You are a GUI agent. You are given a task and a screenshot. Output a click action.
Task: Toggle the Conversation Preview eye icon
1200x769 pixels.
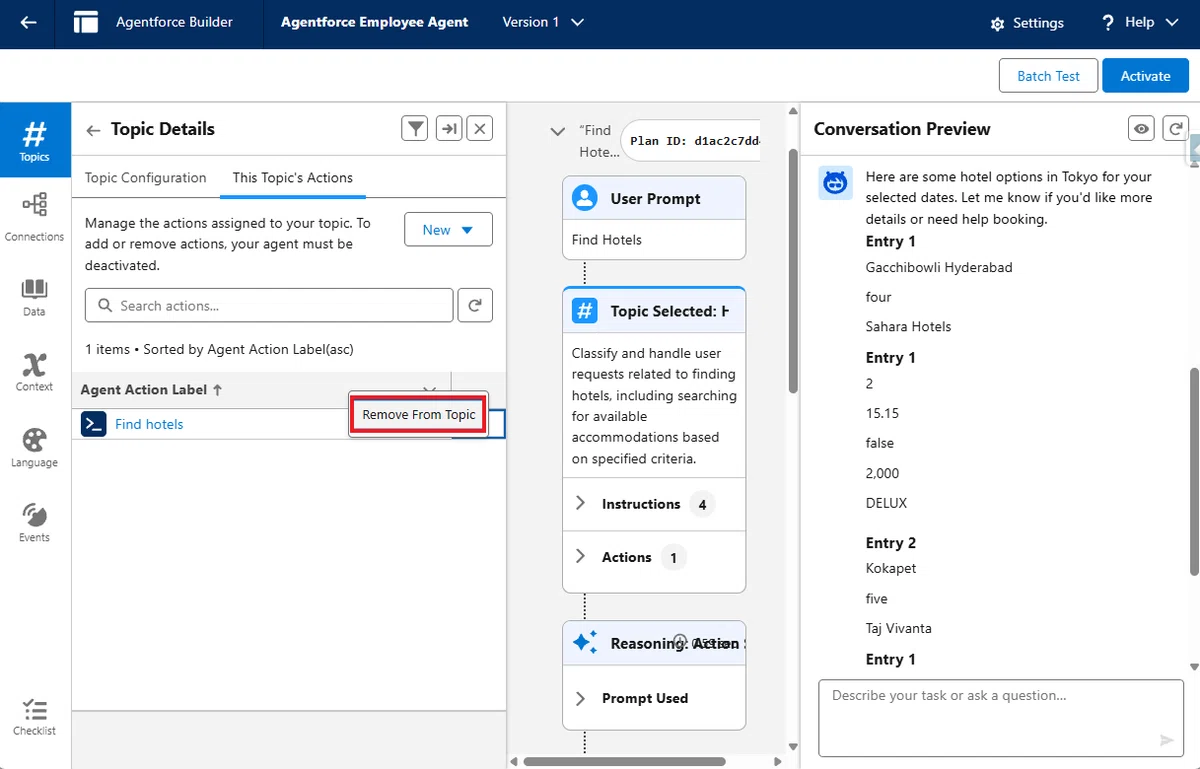(x=1141, y=128)
